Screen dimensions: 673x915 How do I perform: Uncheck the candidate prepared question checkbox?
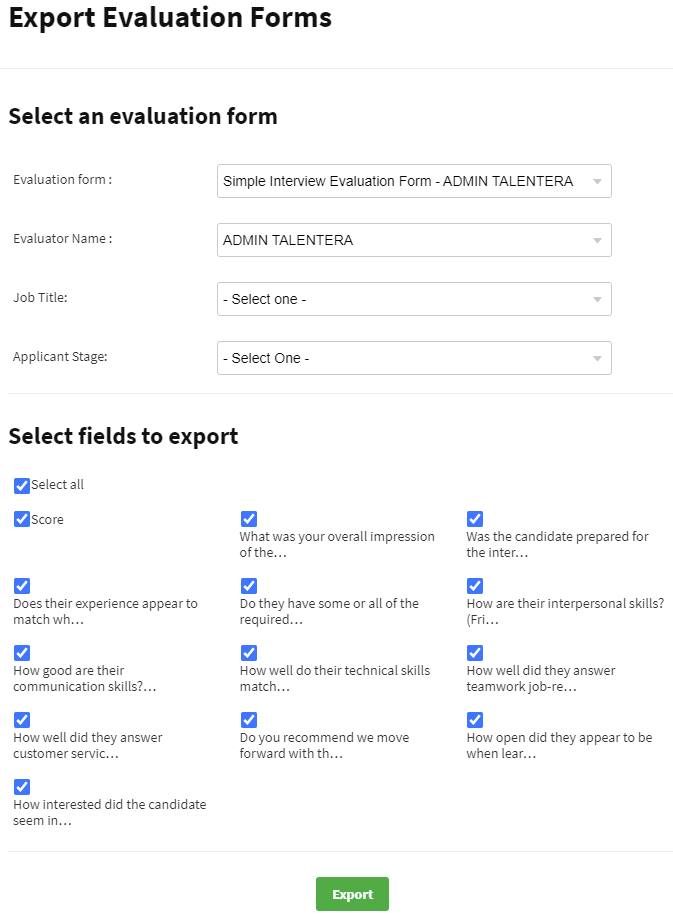tap(475, 519)
